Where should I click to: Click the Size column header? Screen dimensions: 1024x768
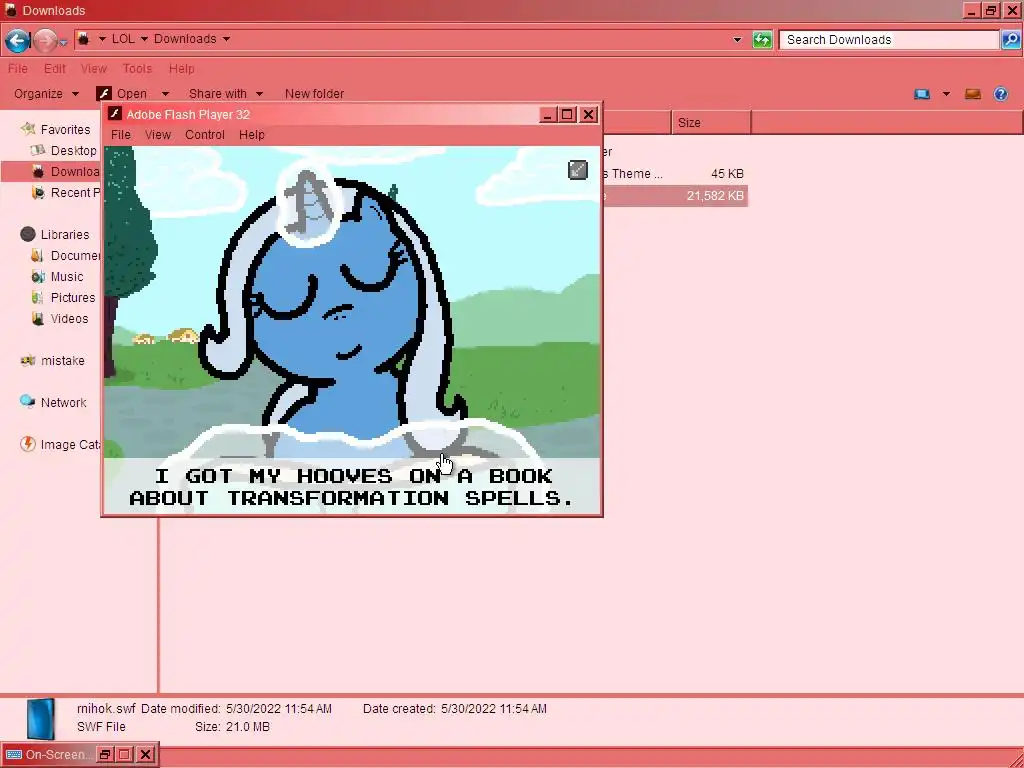711,123
